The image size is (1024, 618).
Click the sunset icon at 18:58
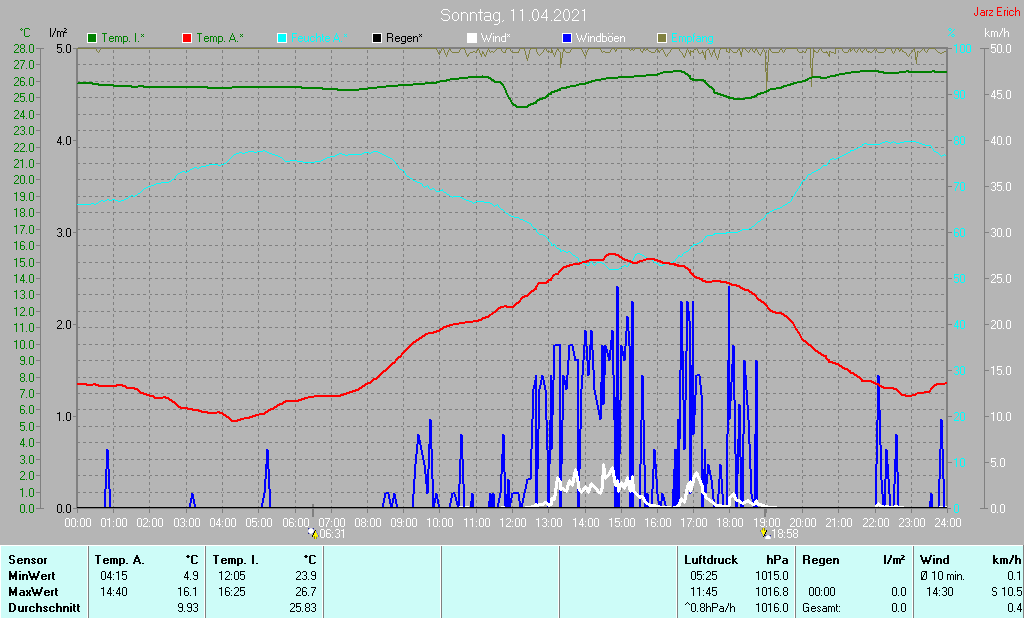(765, 534)
